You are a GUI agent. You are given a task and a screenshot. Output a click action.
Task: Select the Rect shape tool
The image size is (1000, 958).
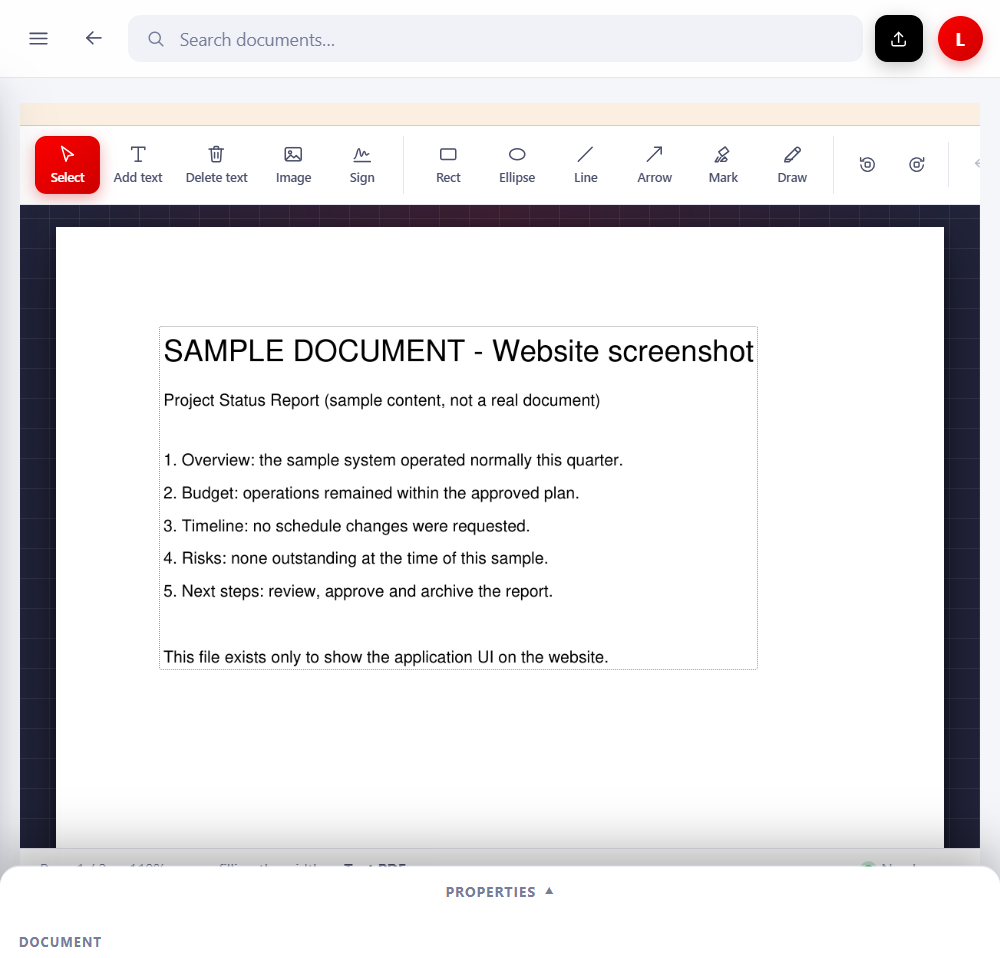point(448,165)
